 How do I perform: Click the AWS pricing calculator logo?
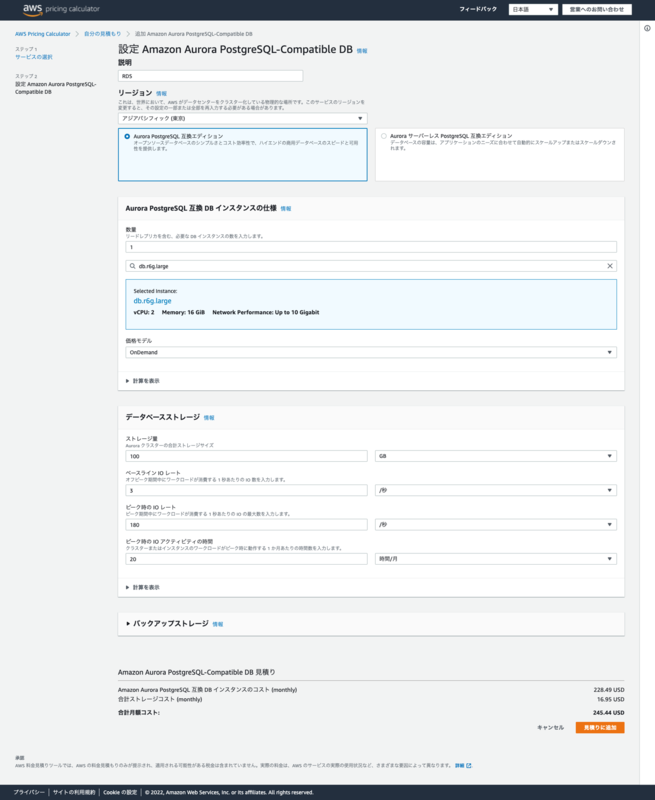pos(61,9)
